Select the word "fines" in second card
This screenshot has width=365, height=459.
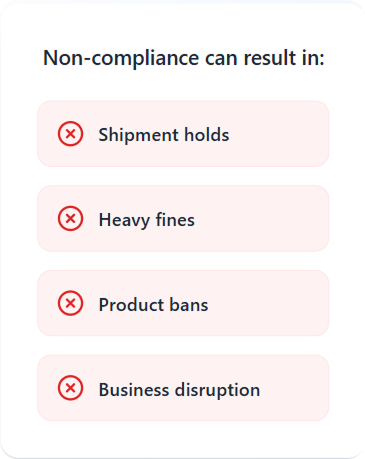(175, 220)
